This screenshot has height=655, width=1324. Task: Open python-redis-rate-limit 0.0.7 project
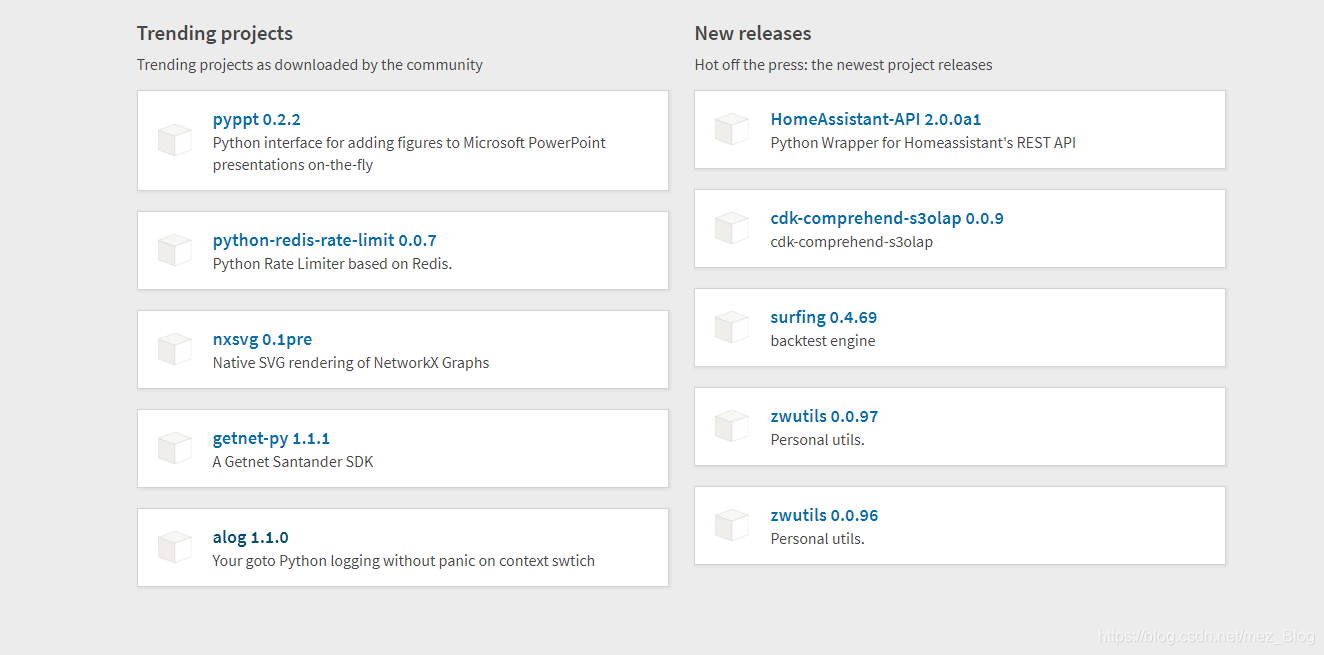point(324,240)
